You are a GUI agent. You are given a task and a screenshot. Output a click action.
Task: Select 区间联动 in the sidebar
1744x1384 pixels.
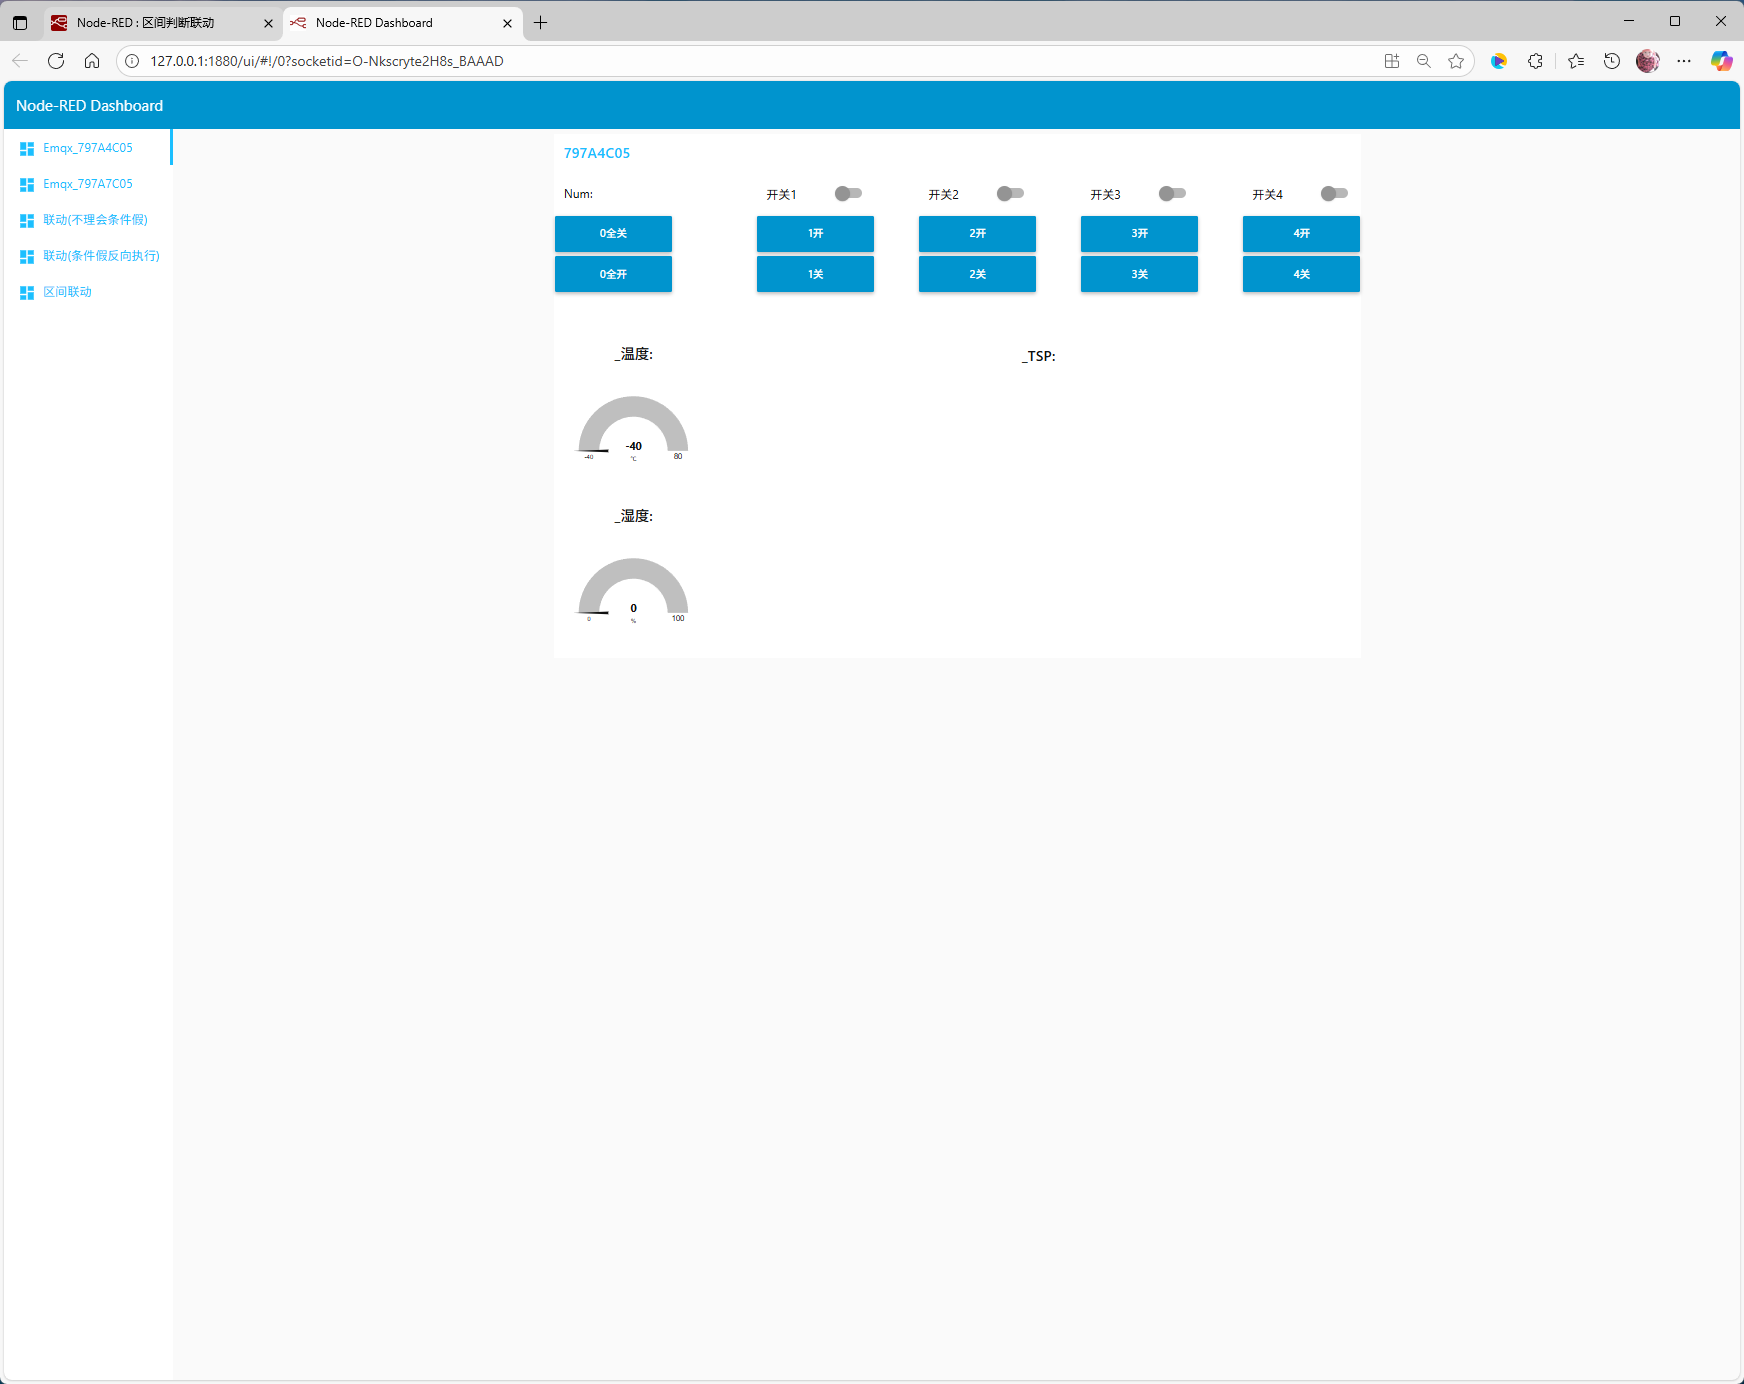[x=67, y=292]
